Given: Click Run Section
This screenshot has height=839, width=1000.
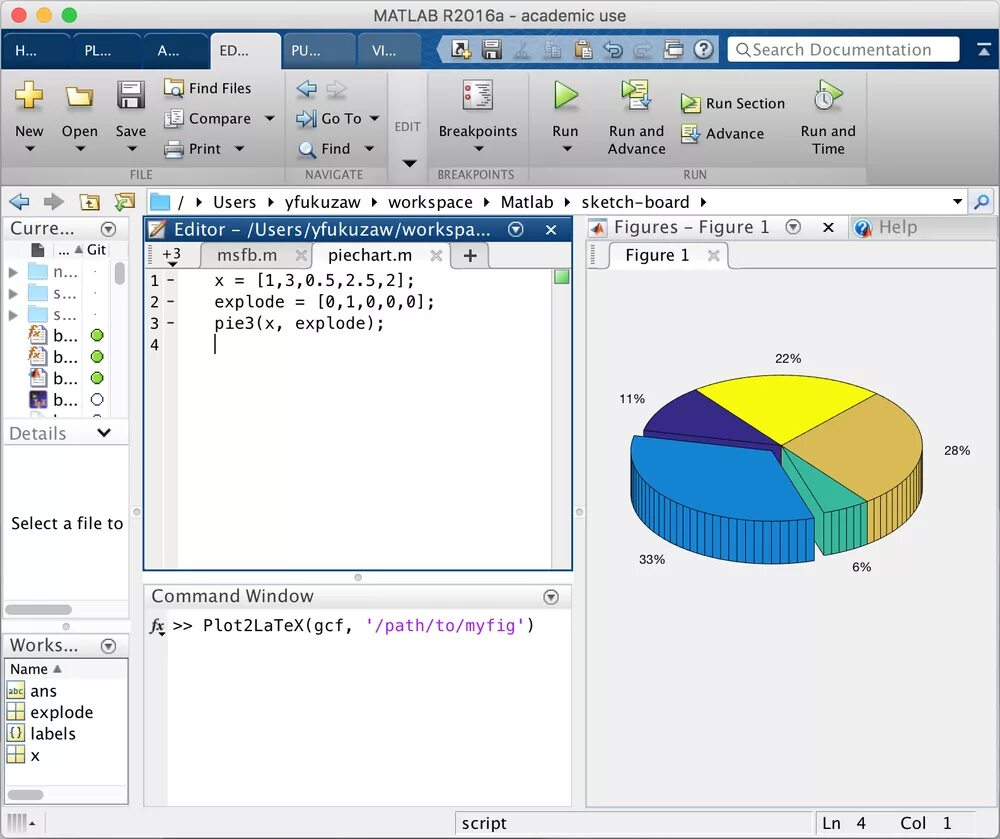Looking at the screenshot, I should (733, 103).
